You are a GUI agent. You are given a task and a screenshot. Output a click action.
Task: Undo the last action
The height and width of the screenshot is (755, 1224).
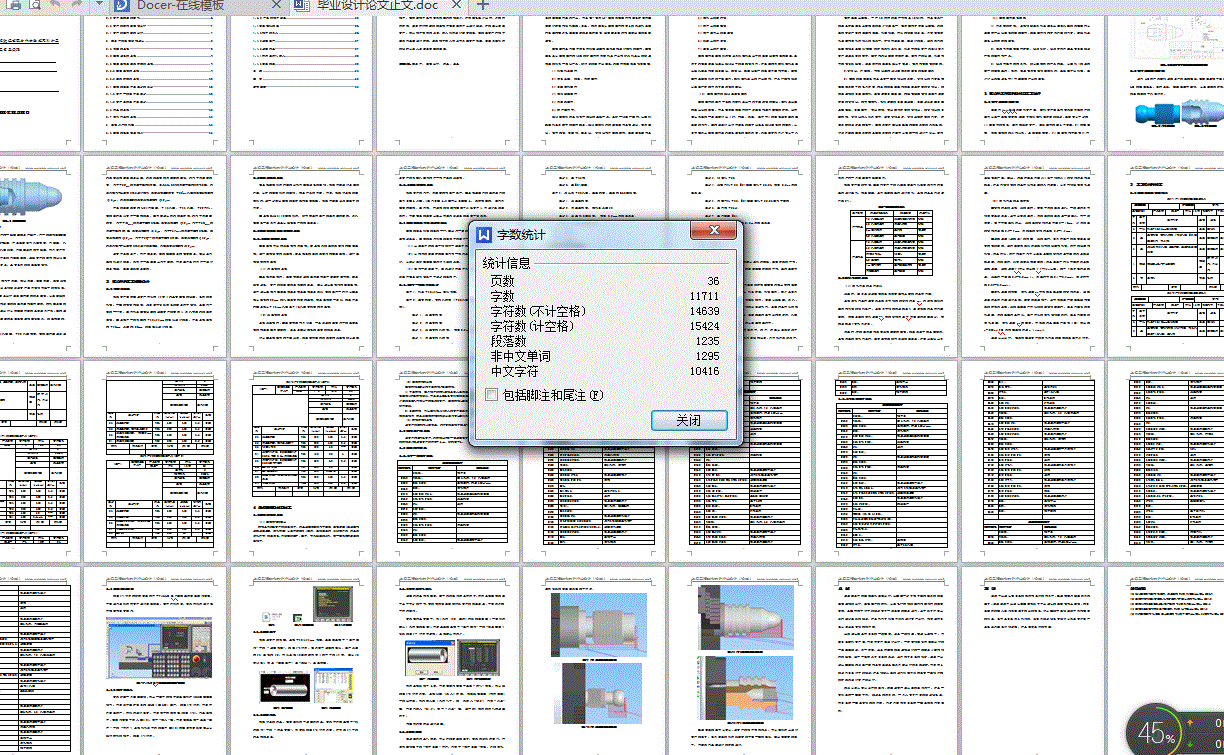tap(56, 5)
